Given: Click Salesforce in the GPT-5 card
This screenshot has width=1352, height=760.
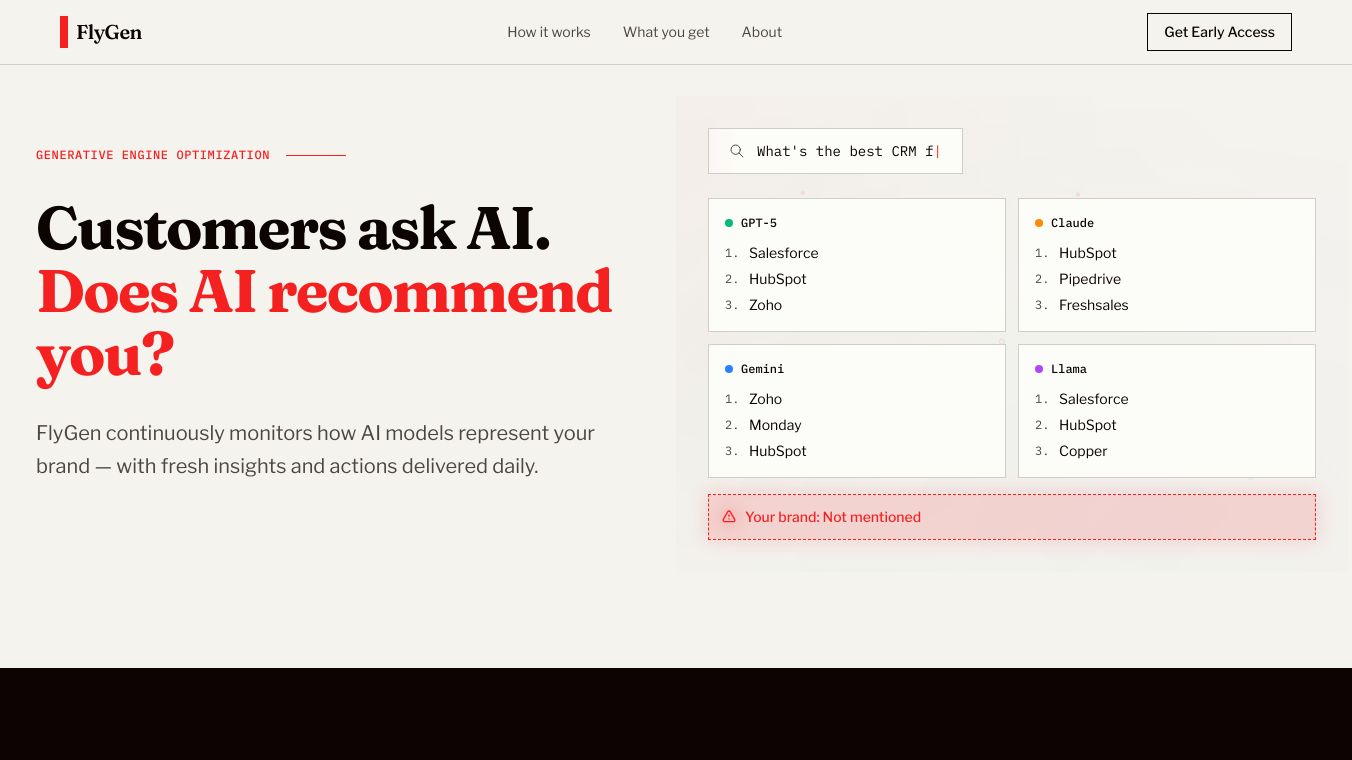Looking at the screenshot, I should 784,253.
